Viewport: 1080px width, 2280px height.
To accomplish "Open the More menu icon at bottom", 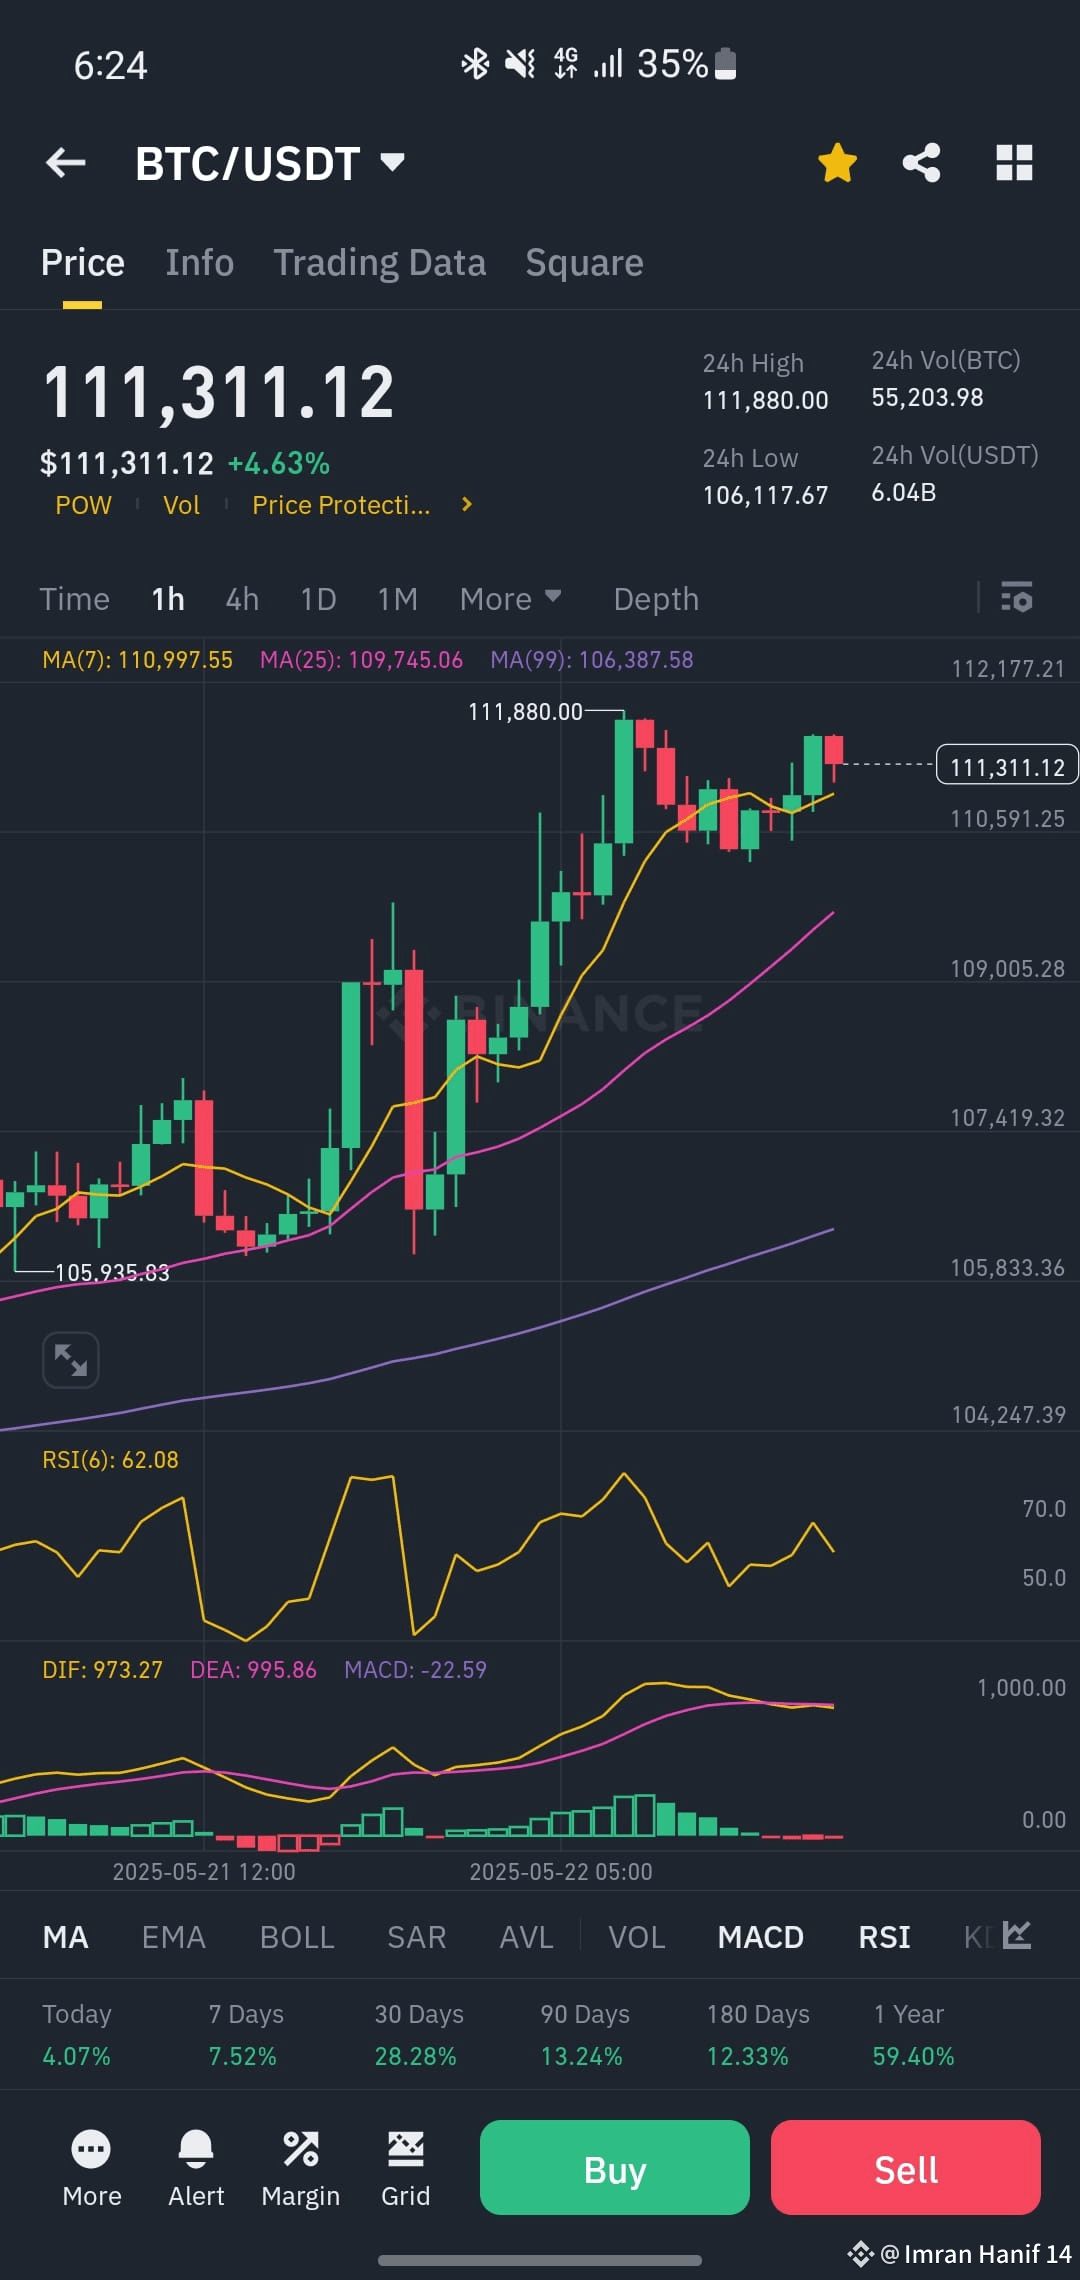I will pyautogui.click(x=91, y=2169).
